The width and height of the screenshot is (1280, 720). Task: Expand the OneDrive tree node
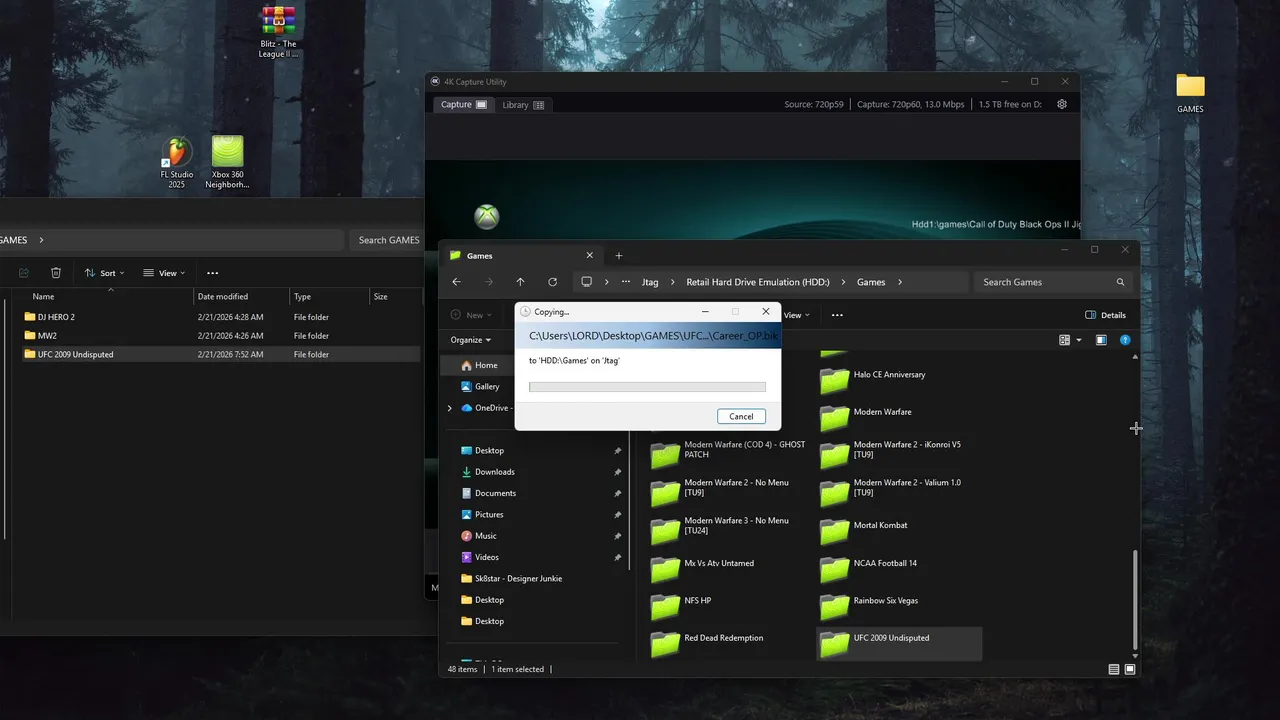click(449, 408)
